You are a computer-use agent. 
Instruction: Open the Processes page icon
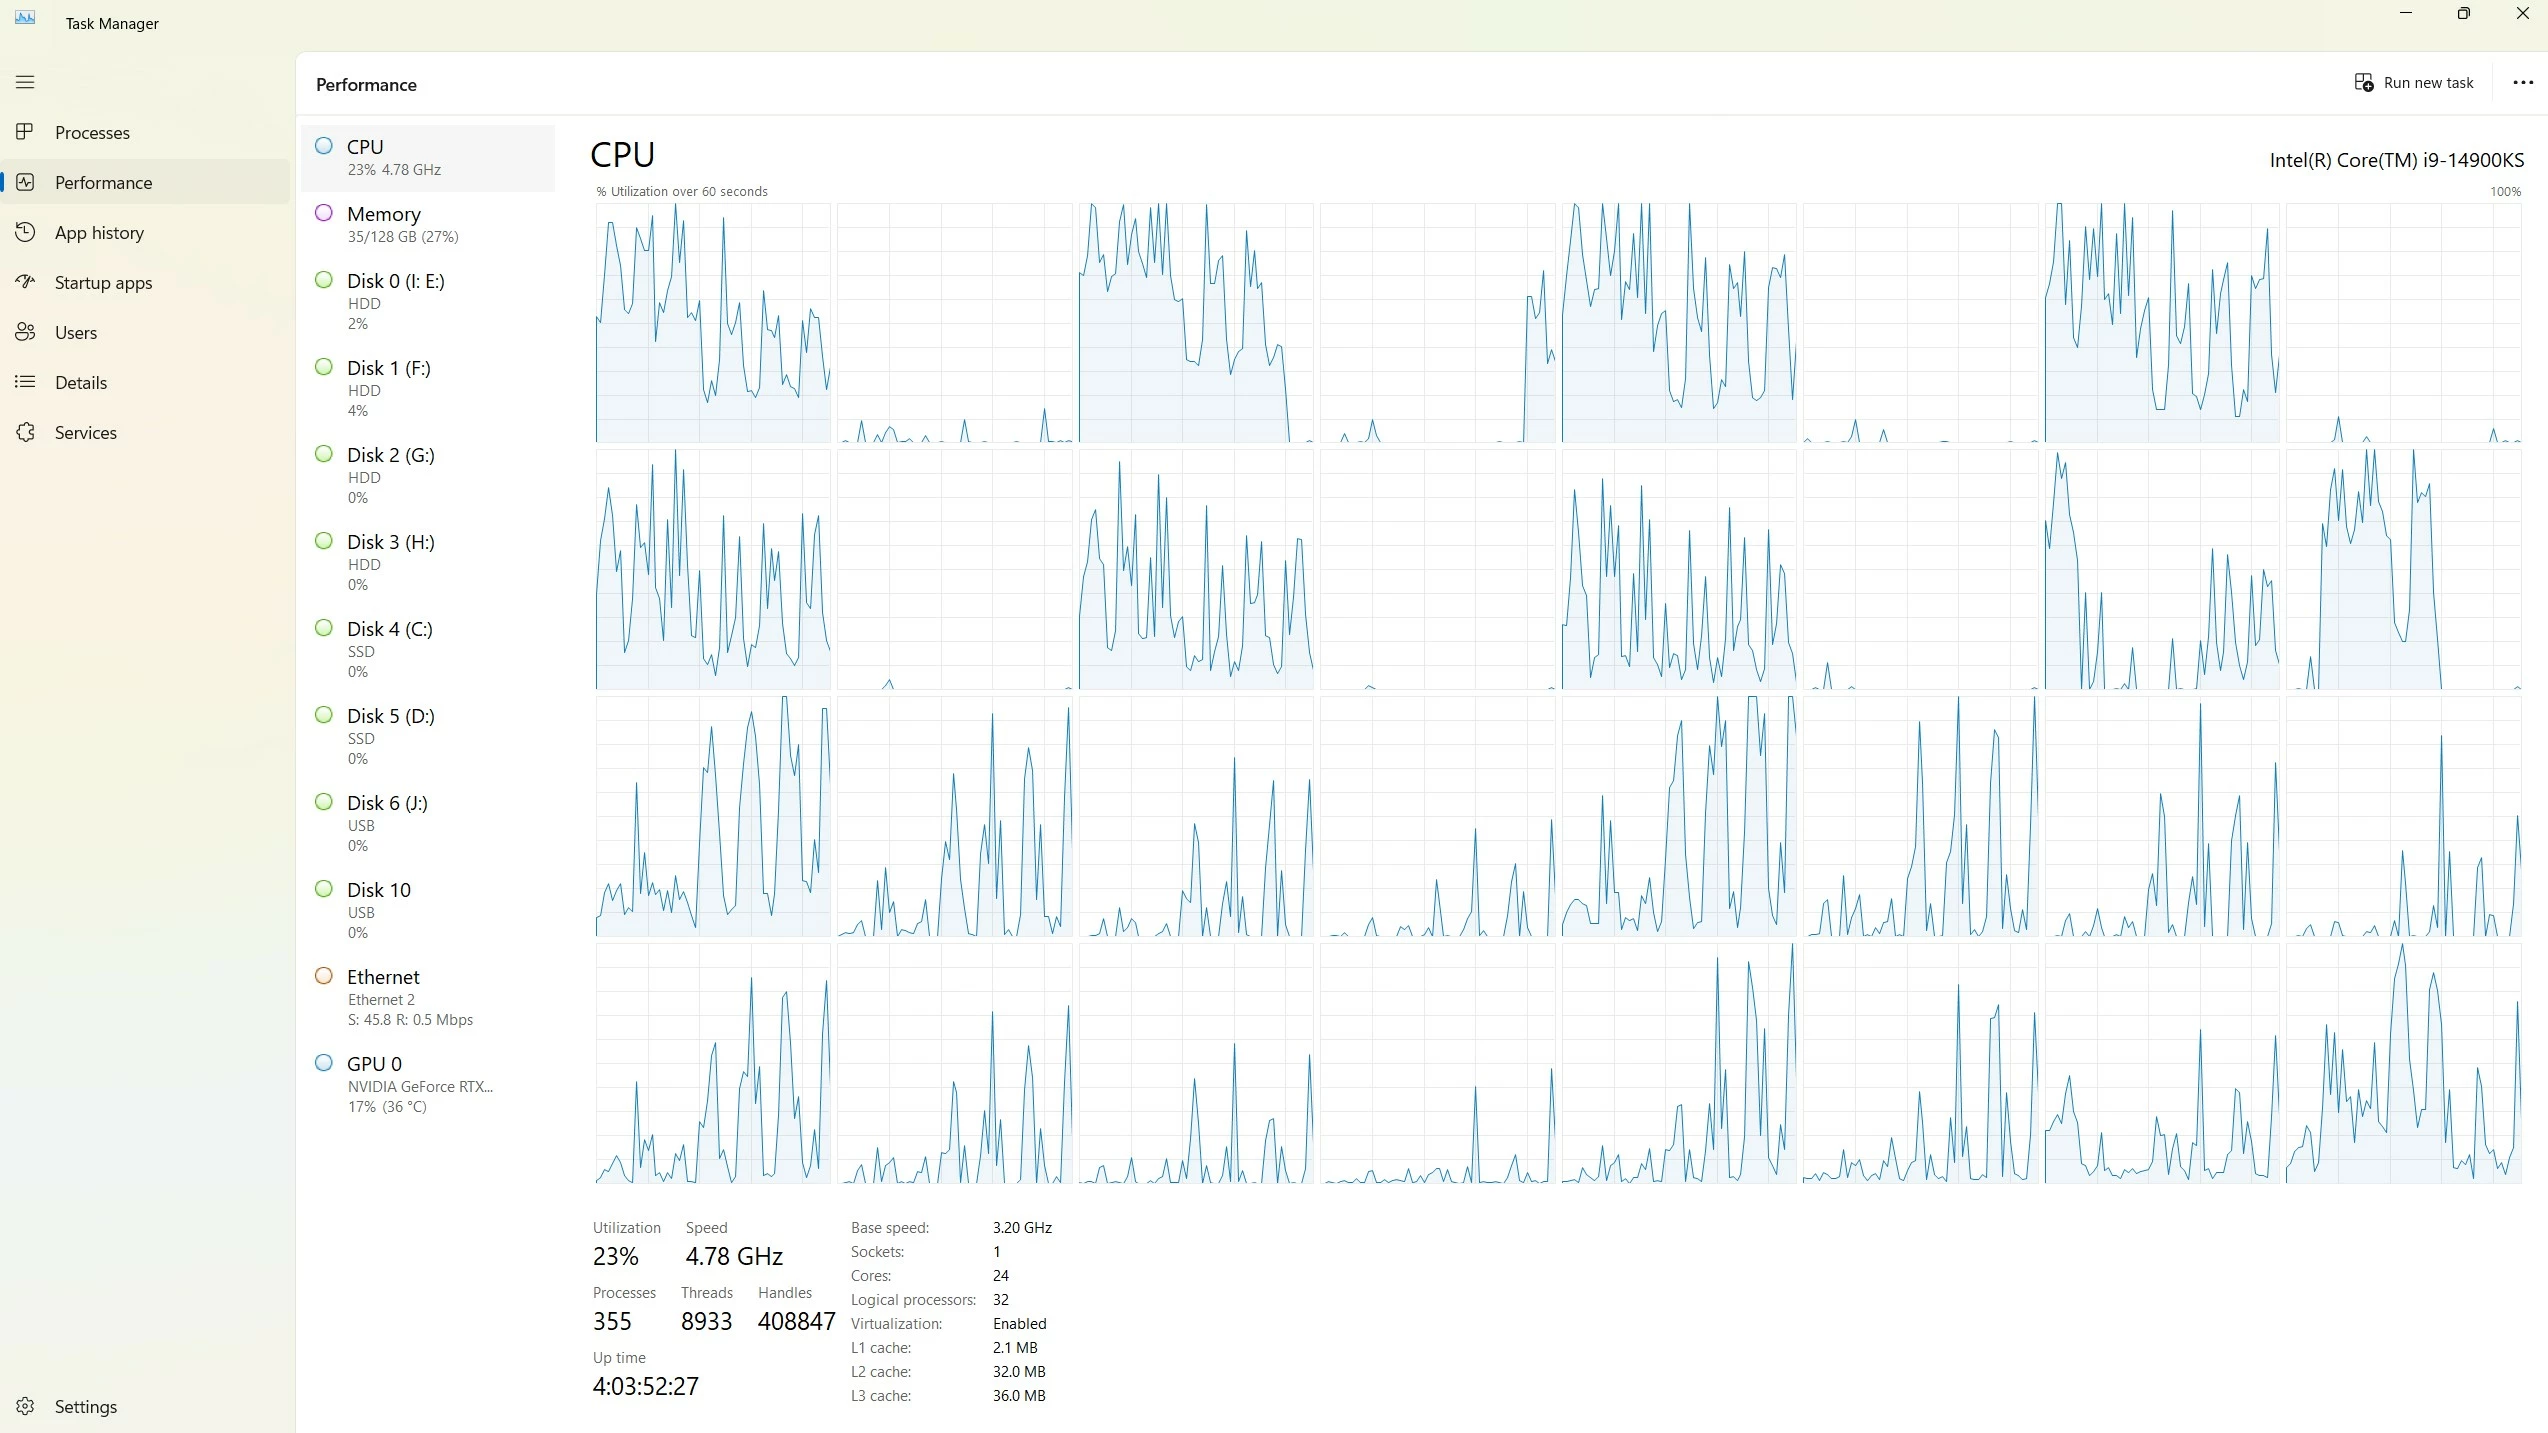25,132
